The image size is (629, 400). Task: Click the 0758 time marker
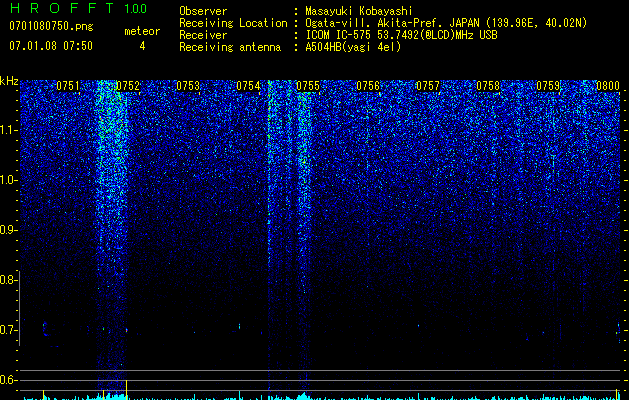pos(488,86)
